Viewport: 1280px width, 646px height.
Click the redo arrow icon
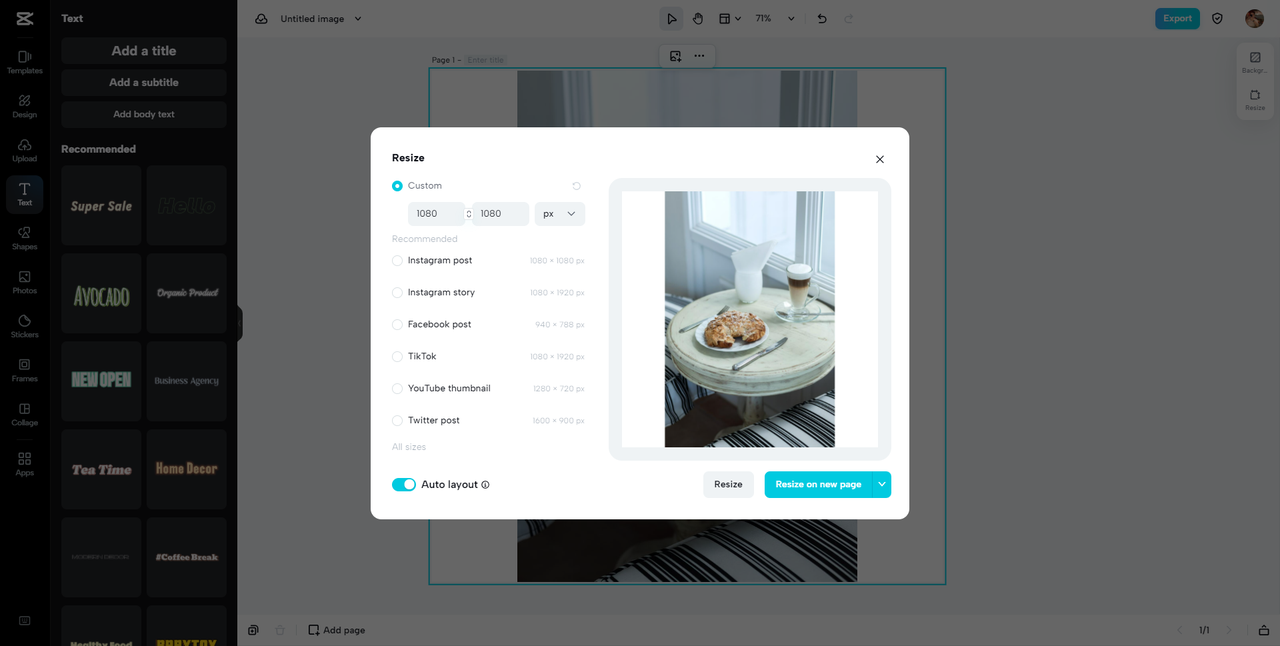pos(849,18)
